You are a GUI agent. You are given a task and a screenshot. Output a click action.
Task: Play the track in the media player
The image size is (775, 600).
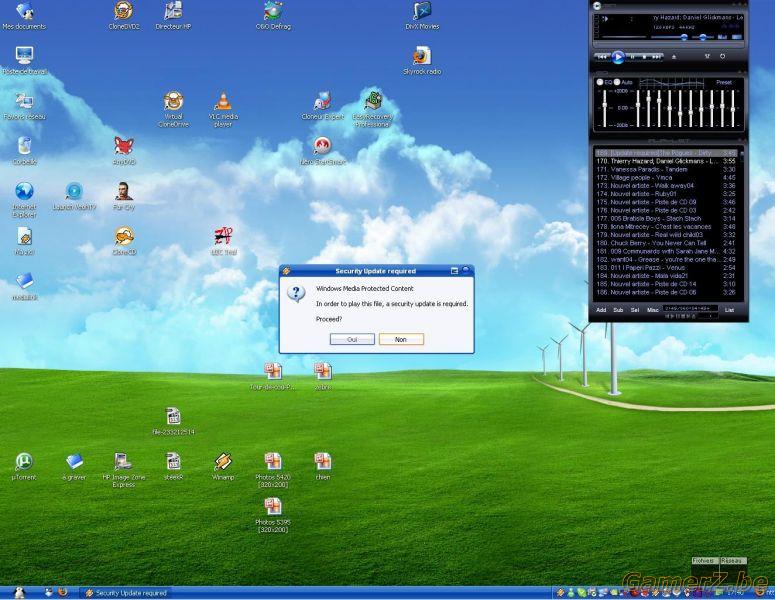tap(618, 57)
